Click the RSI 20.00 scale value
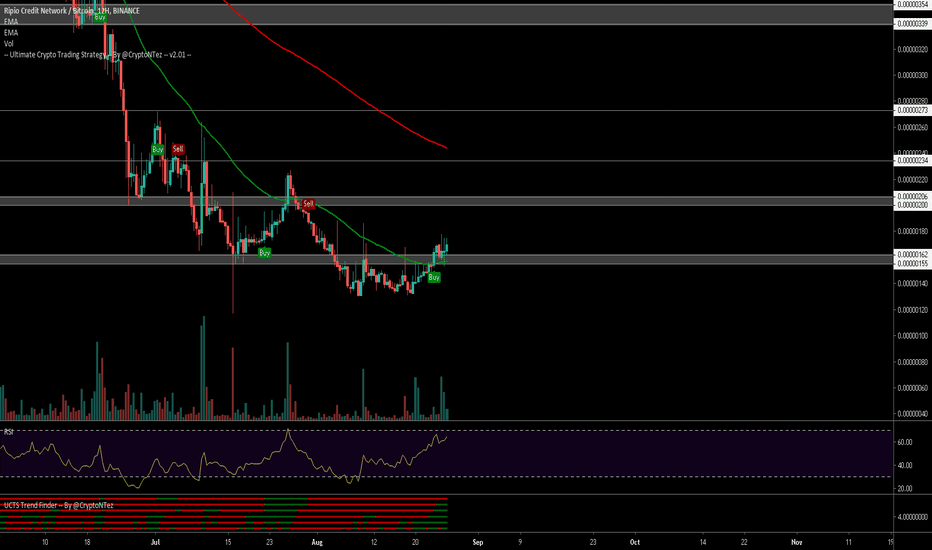Screen dimensions: 932x550 [905, 489]
